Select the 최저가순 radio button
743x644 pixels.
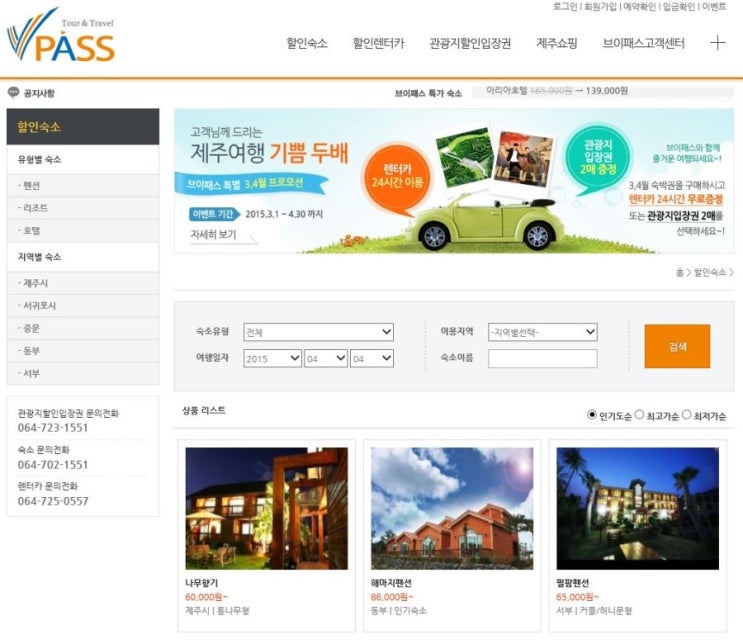click(x=686, y=415)
